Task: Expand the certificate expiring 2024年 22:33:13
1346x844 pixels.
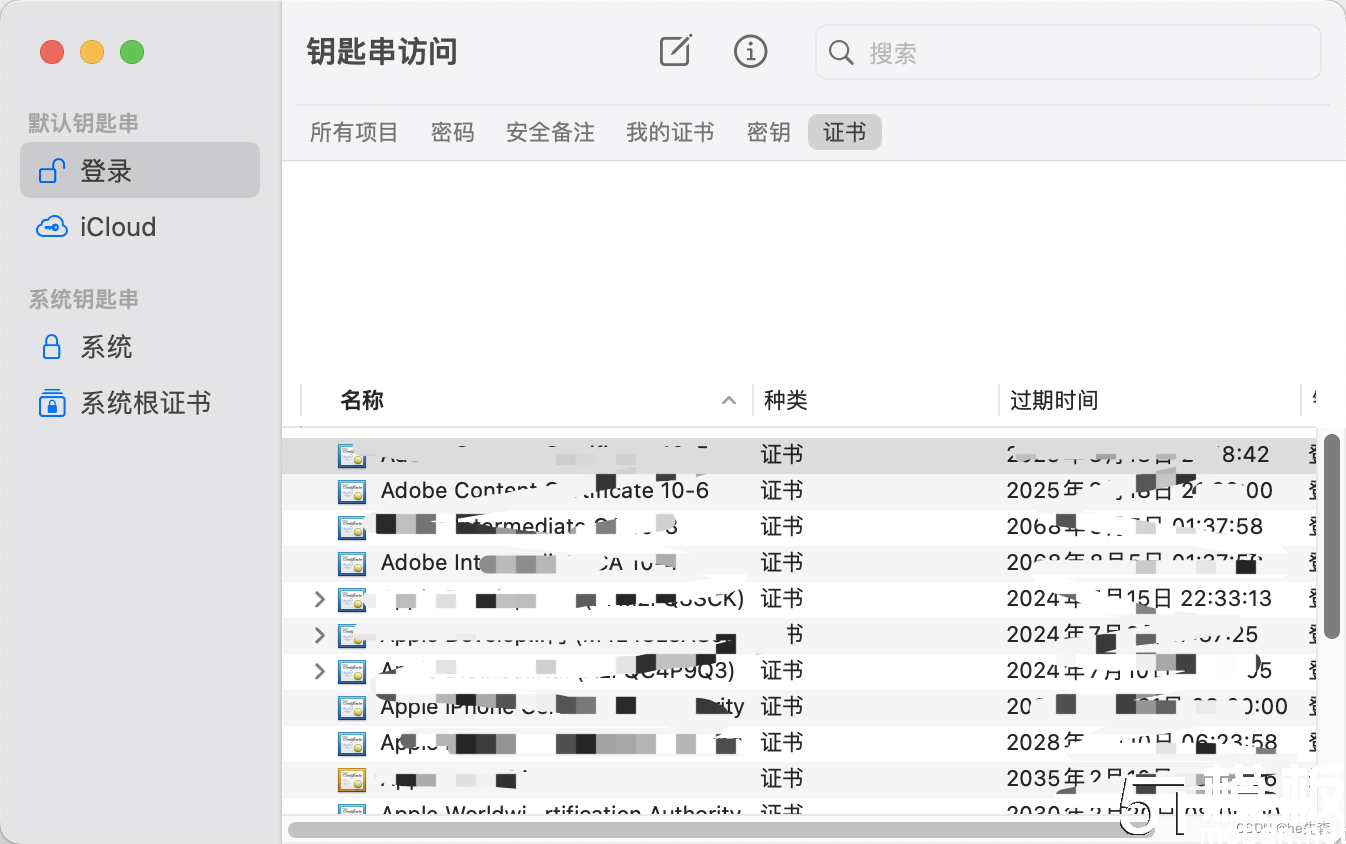Action: (319, 599)
